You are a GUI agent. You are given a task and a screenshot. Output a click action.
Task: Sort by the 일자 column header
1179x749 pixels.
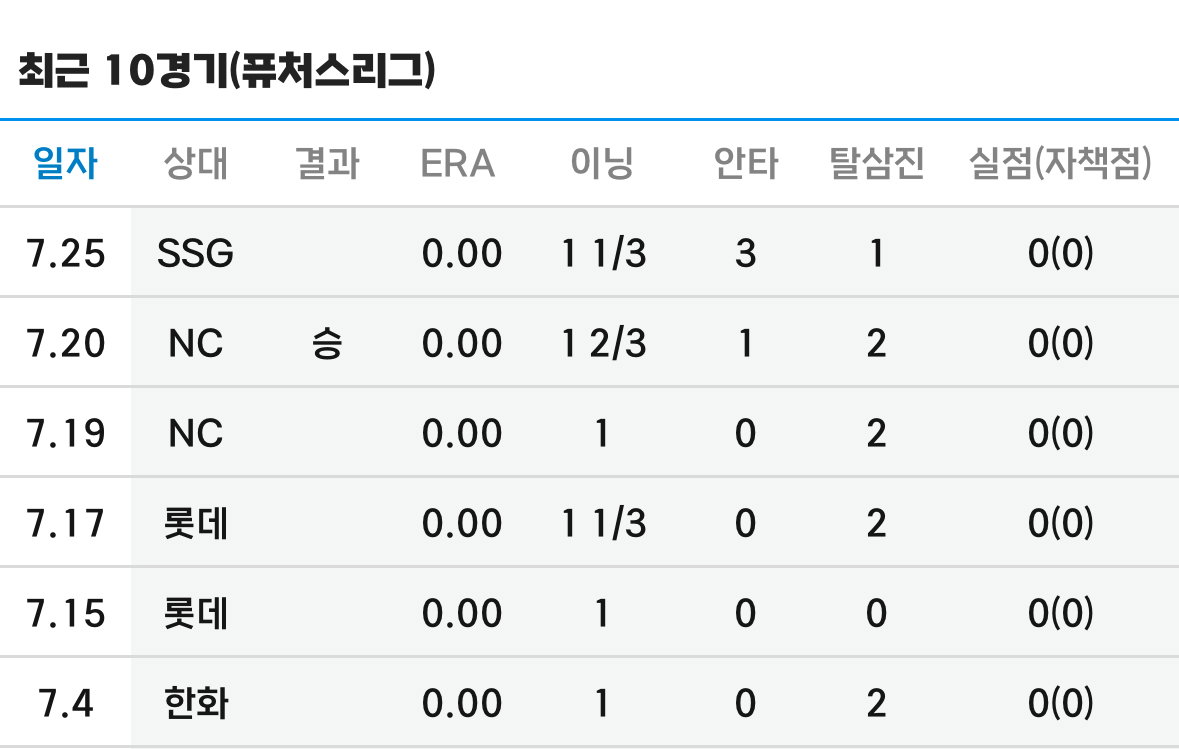tap(65, 163)
